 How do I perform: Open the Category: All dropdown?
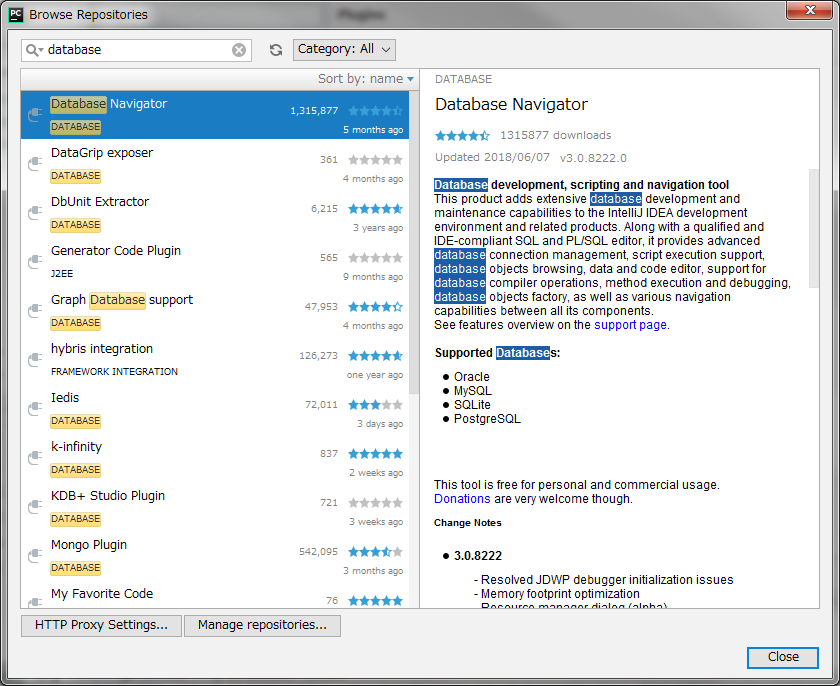[344, 49]
